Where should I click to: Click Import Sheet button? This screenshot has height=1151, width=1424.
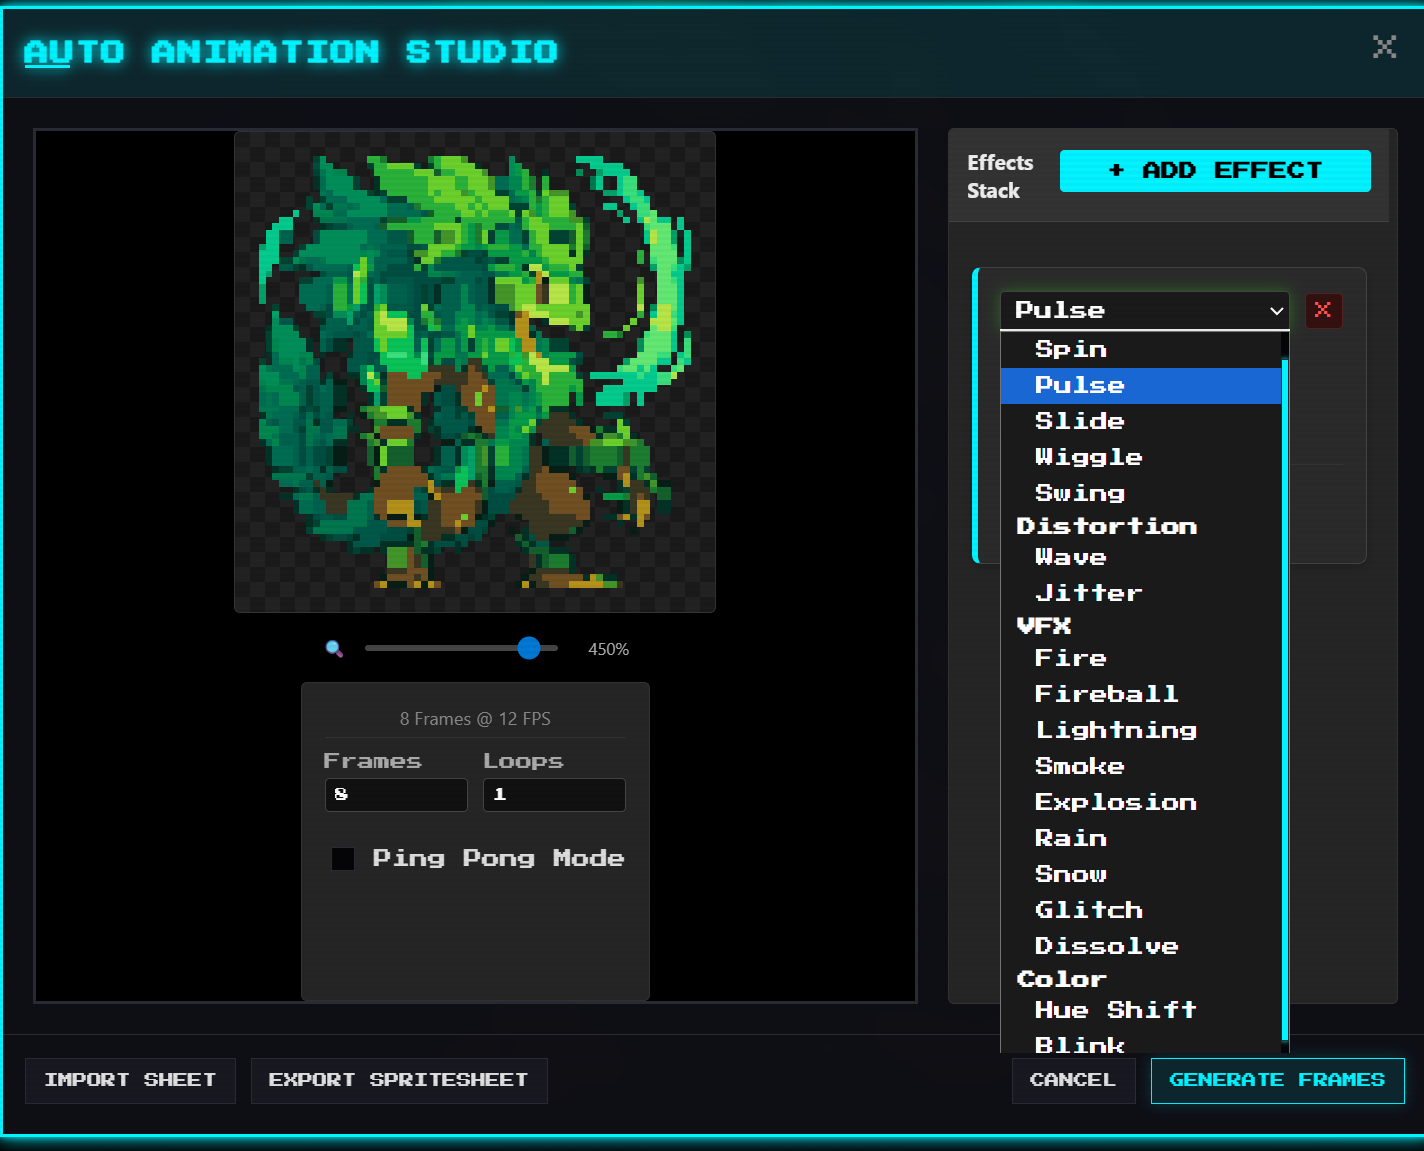coord(130,1081)
